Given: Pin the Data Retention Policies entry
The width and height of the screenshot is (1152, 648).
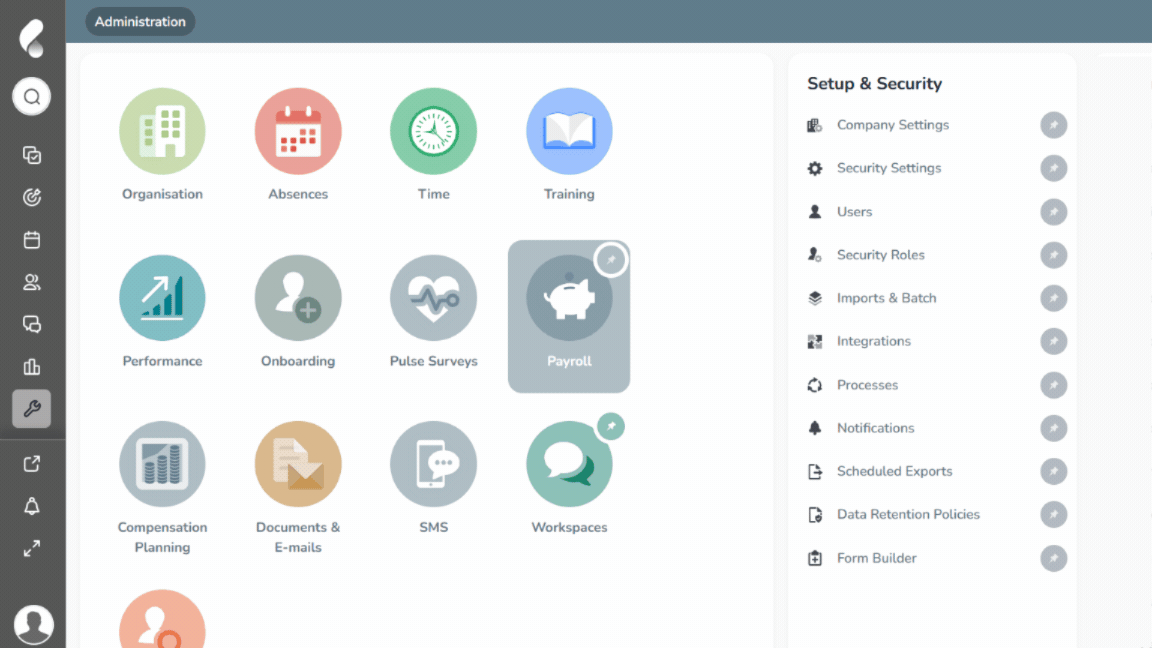Looking at the screenshot, I should (x=1054, y=514).
